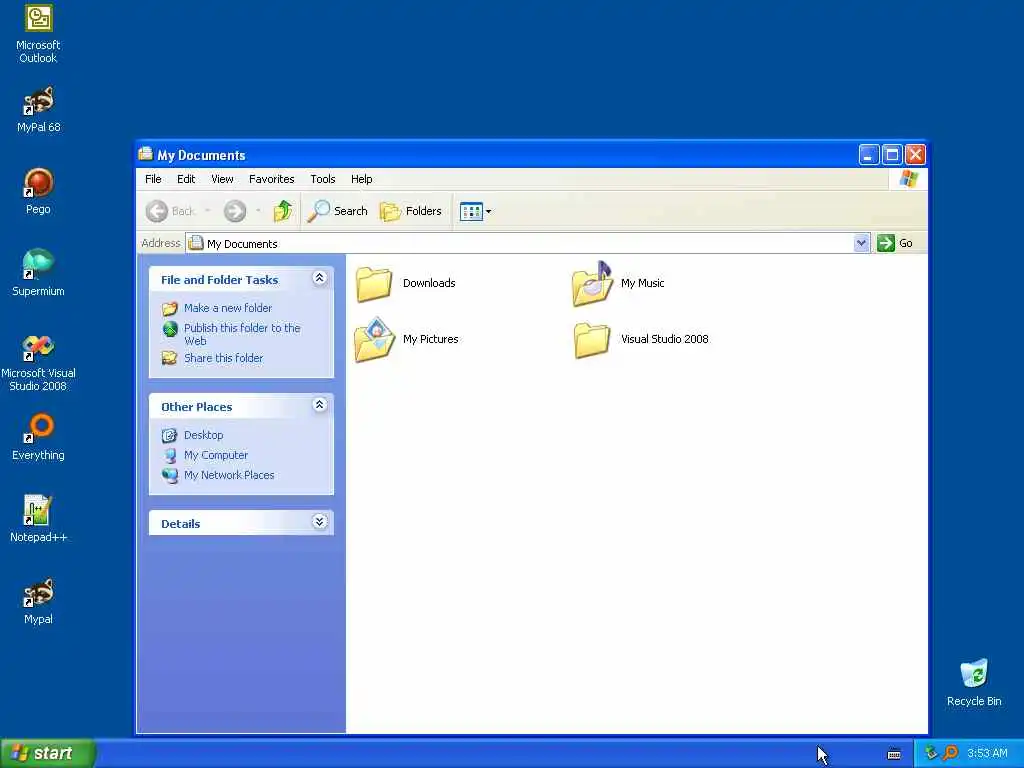
Task: Open Search from the toolbar
Action: [338, 211]
